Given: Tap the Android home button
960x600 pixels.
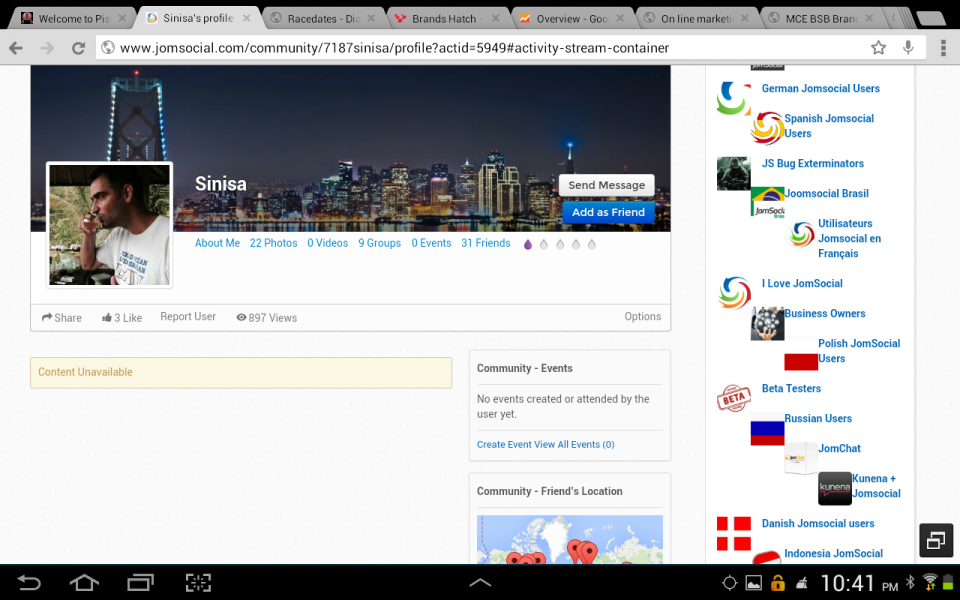Looking at the screenshot, I should 84,582.
